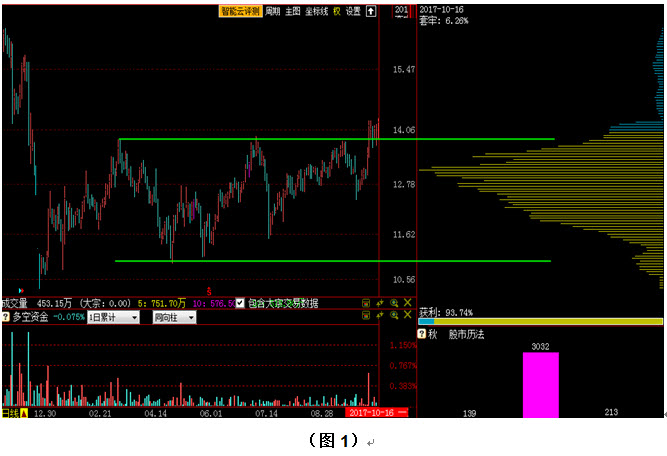The width and height of the screenshot is (667, 456).
Task: Close the 多空资金 indicator panel
Action: coord(407,316)
